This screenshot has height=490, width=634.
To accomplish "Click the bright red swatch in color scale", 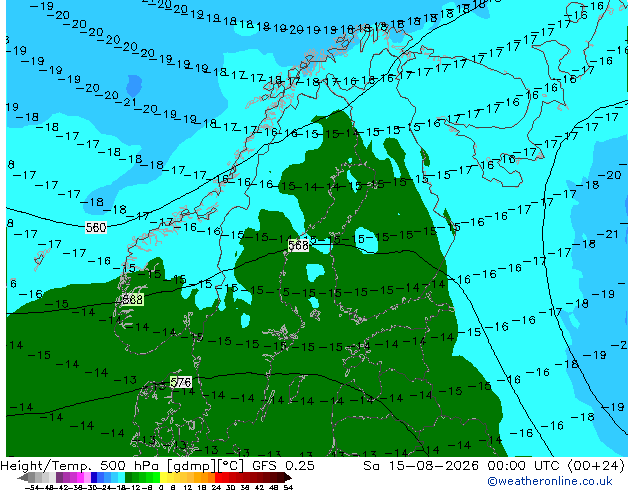I will pos(218,477).
